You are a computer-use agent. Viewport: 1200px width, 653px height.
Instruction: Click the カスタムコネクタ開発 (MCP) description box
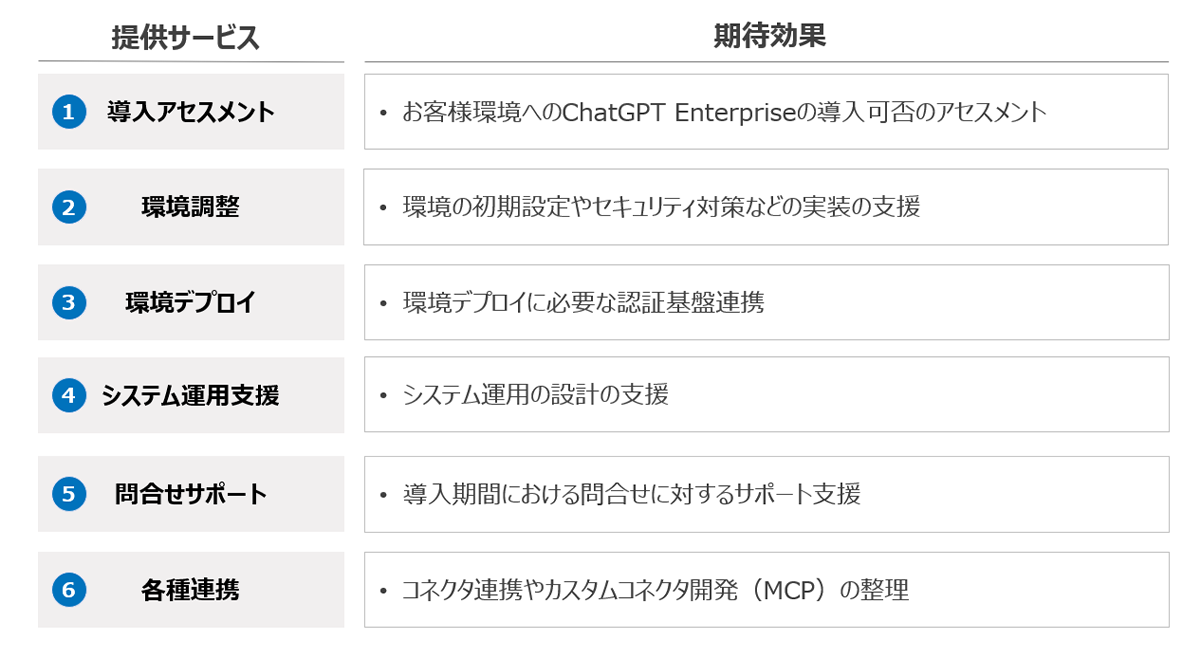766,590
